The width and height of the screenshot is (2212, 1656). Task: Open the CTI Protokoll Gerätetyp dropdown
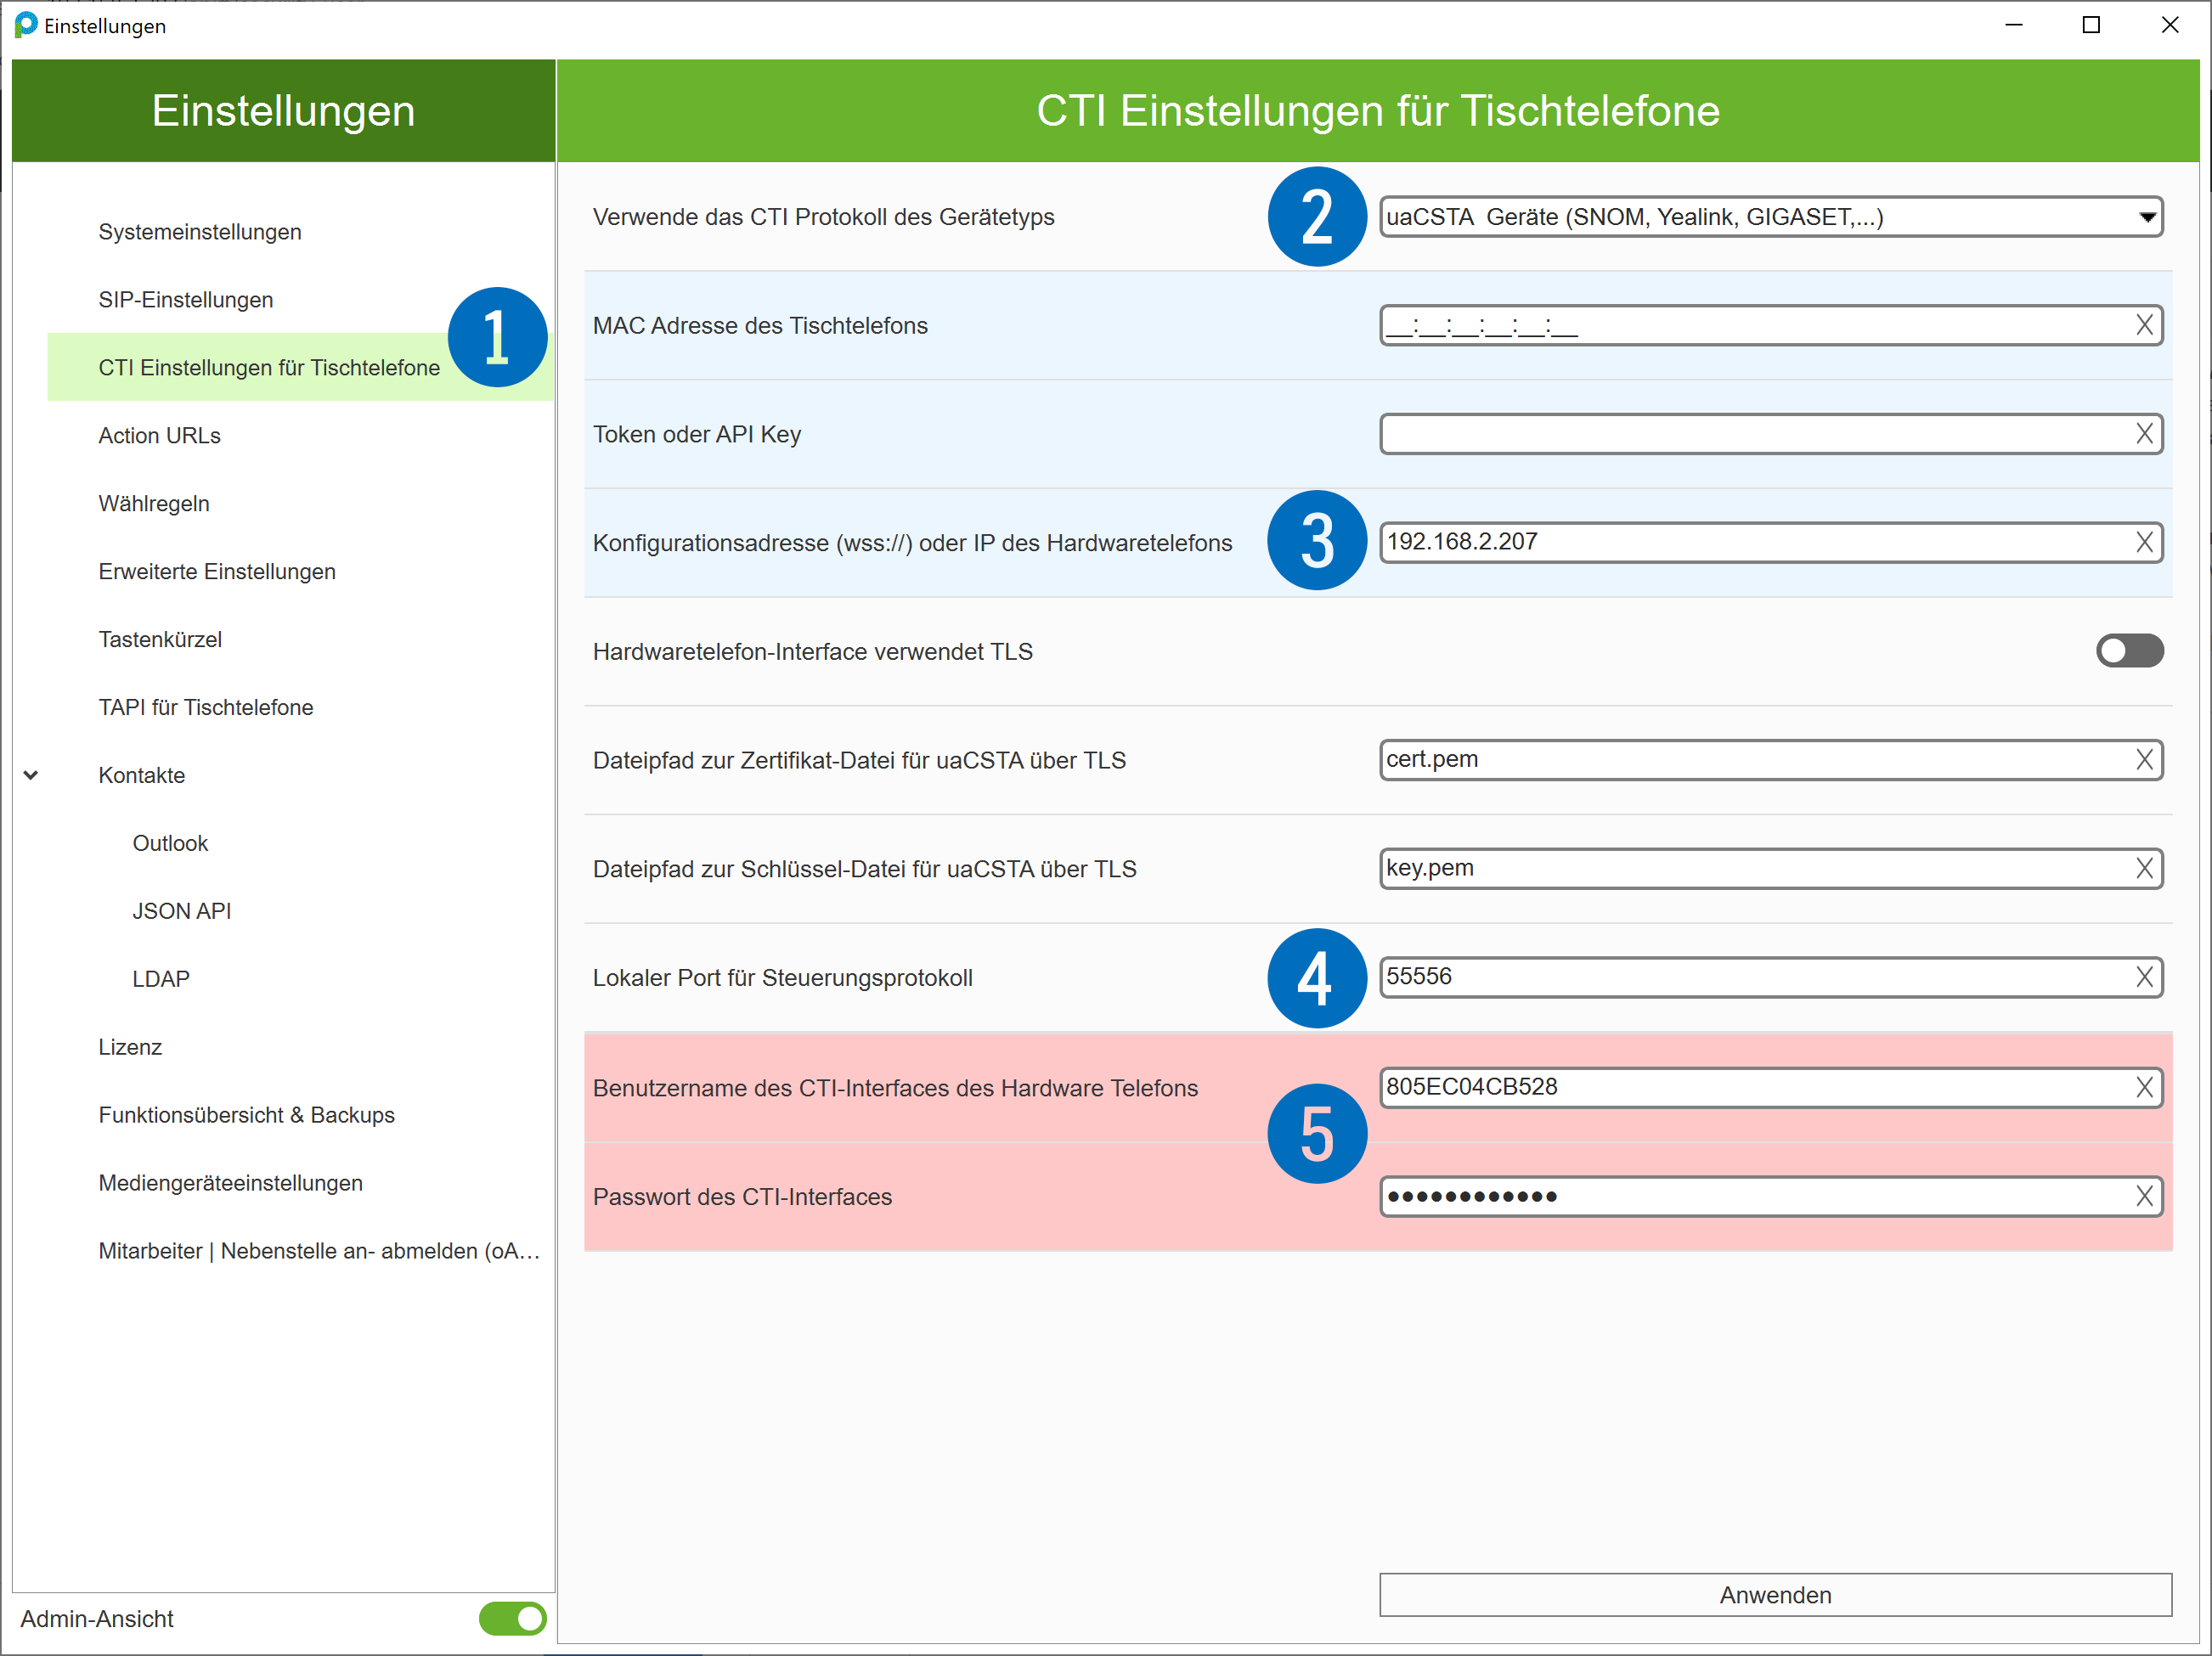[2146, 217]
